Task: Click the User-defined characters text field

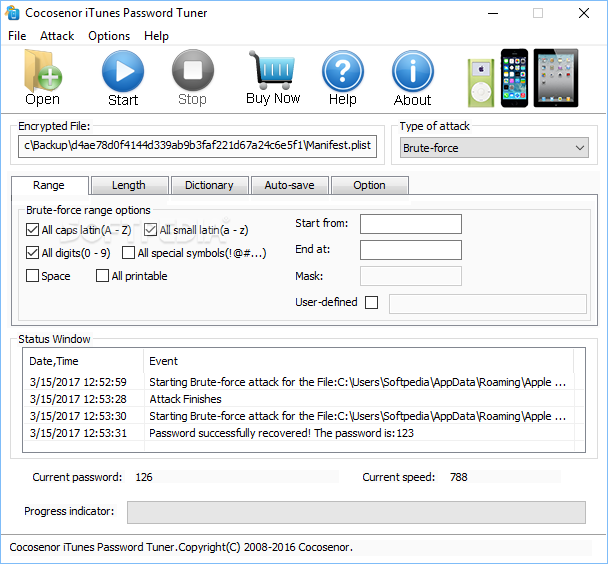Action: 488,304
